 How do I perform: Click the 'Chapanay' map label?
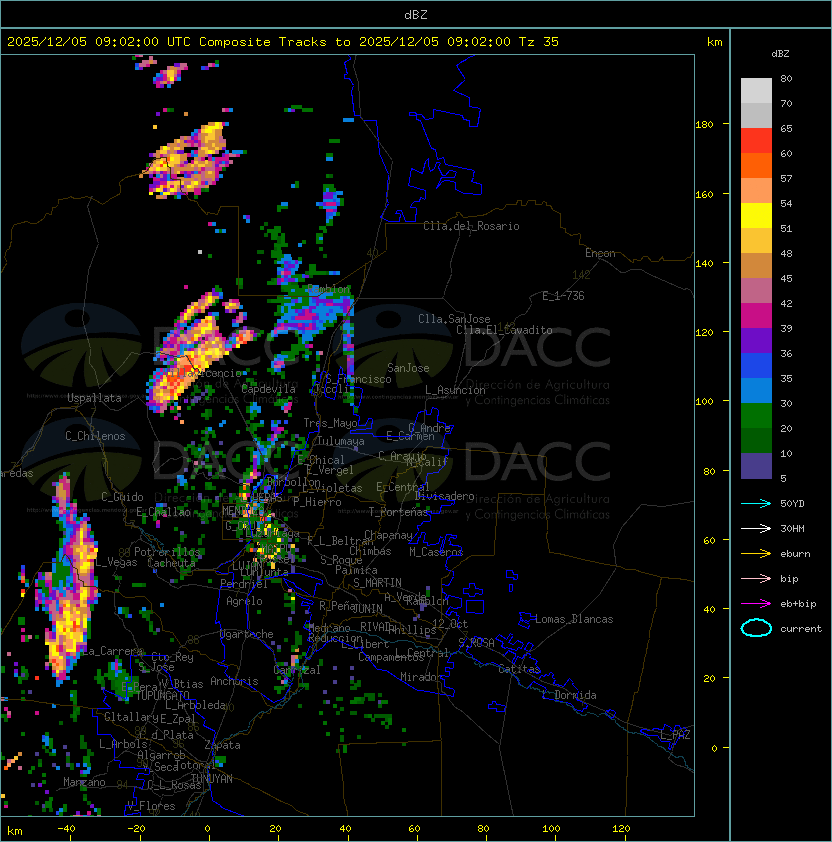click(x=388, y=535)
